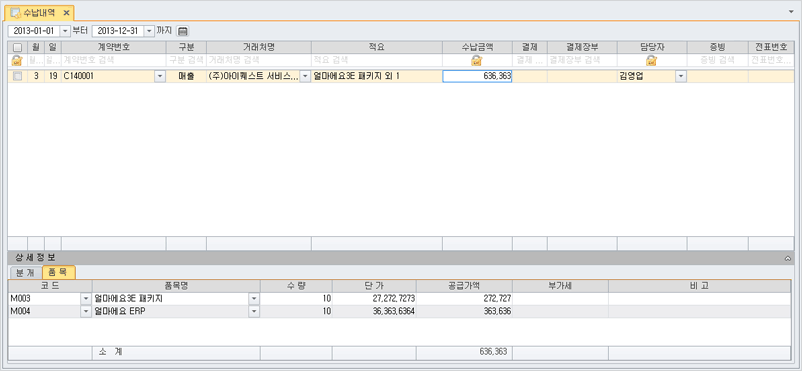Click the 비고 column header
The height and width of the screenshot is (371, 802).
coord(700,286)
